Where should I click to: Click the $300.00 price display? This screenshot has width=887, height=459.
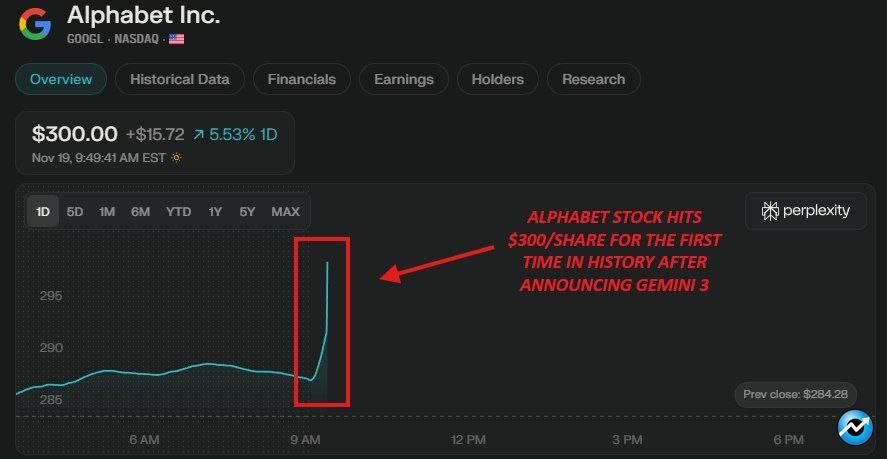[74, 133]
